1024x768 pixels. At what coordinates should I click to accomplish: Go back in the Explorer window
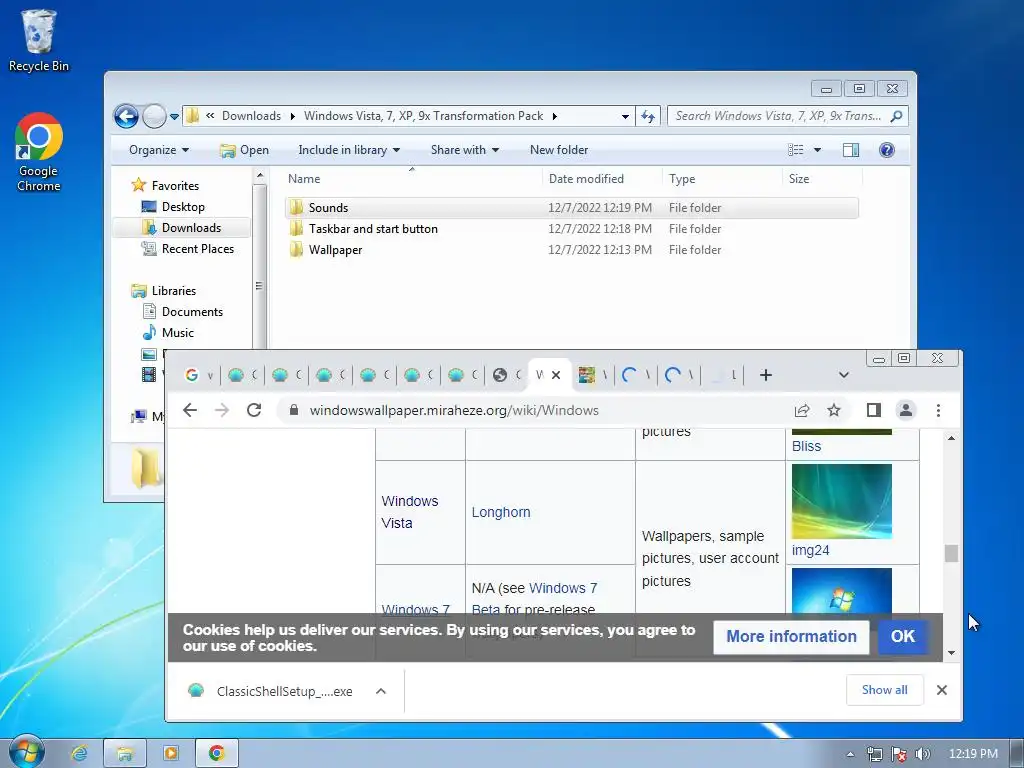coord(126,116)
